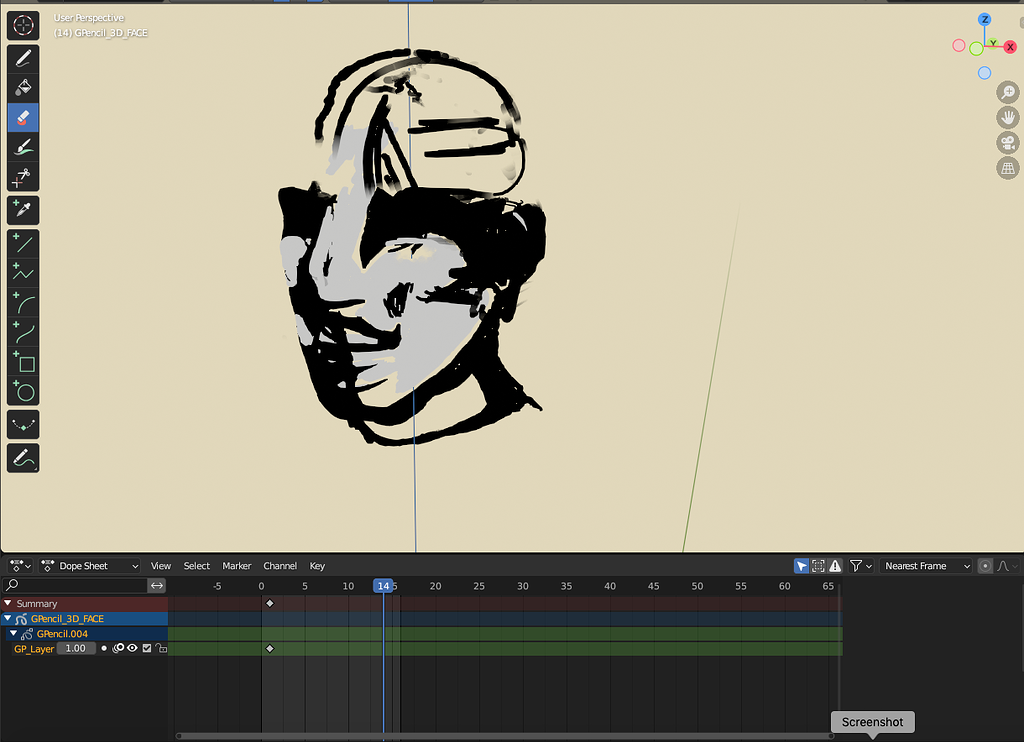The image size is (1024, 742).
Task: Open the Channel menu
Action: (280, 566)
